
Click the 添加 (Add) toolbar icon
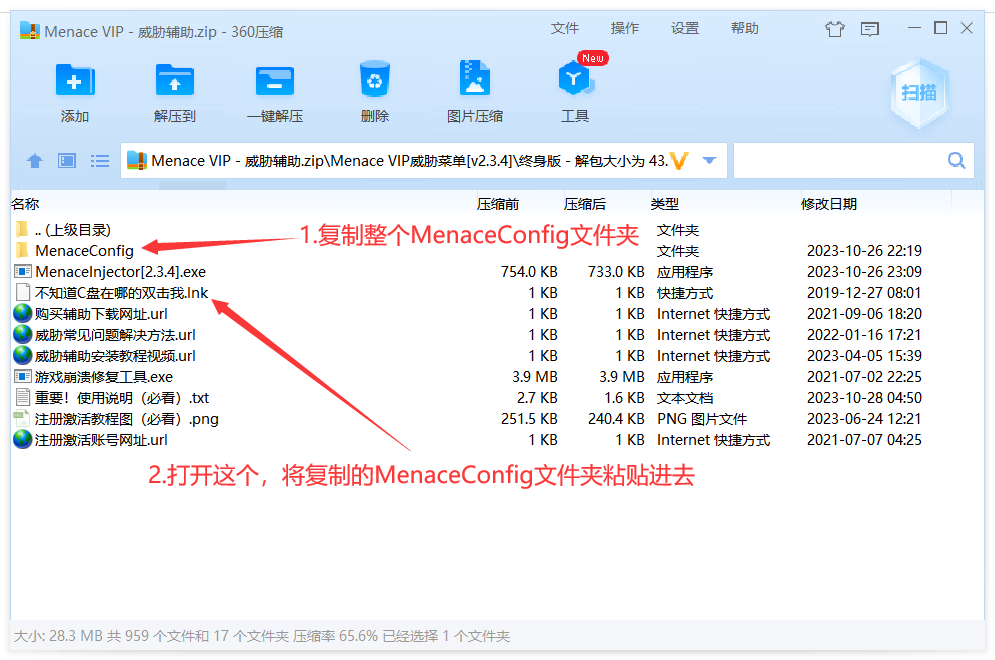click(x=75, y=81)
